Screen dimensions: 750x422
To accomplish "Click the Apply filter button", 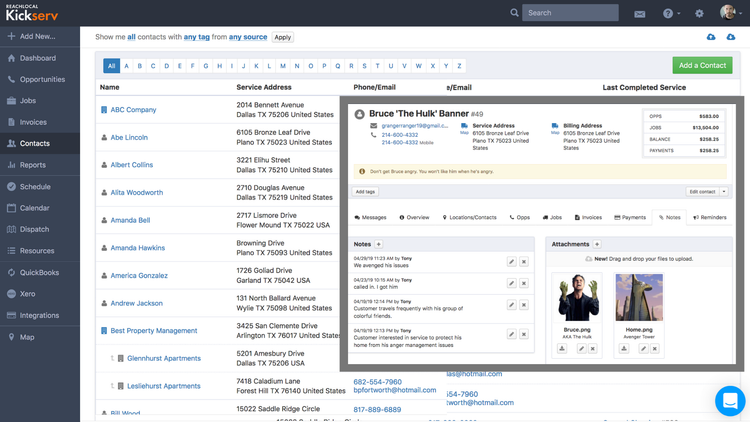I will [283, 37].
